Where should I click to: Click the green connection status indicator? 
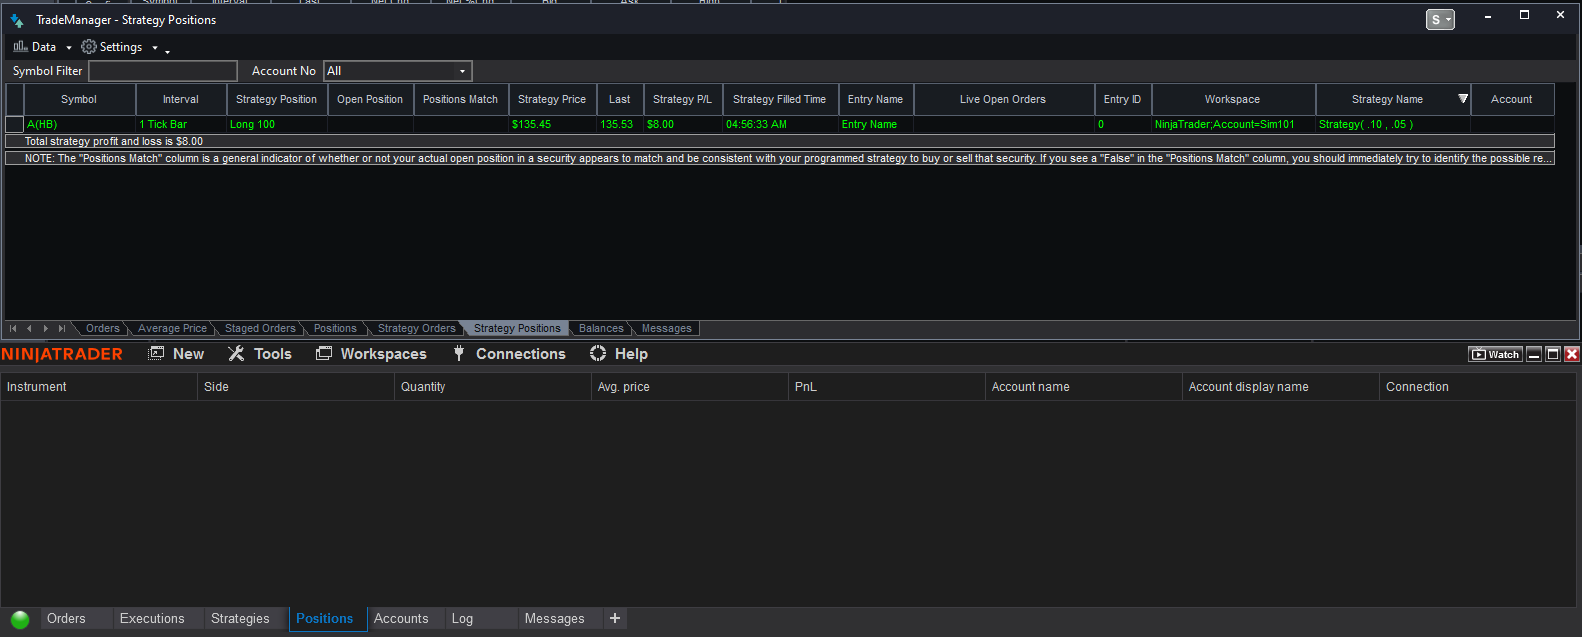(x=20, y=619)
